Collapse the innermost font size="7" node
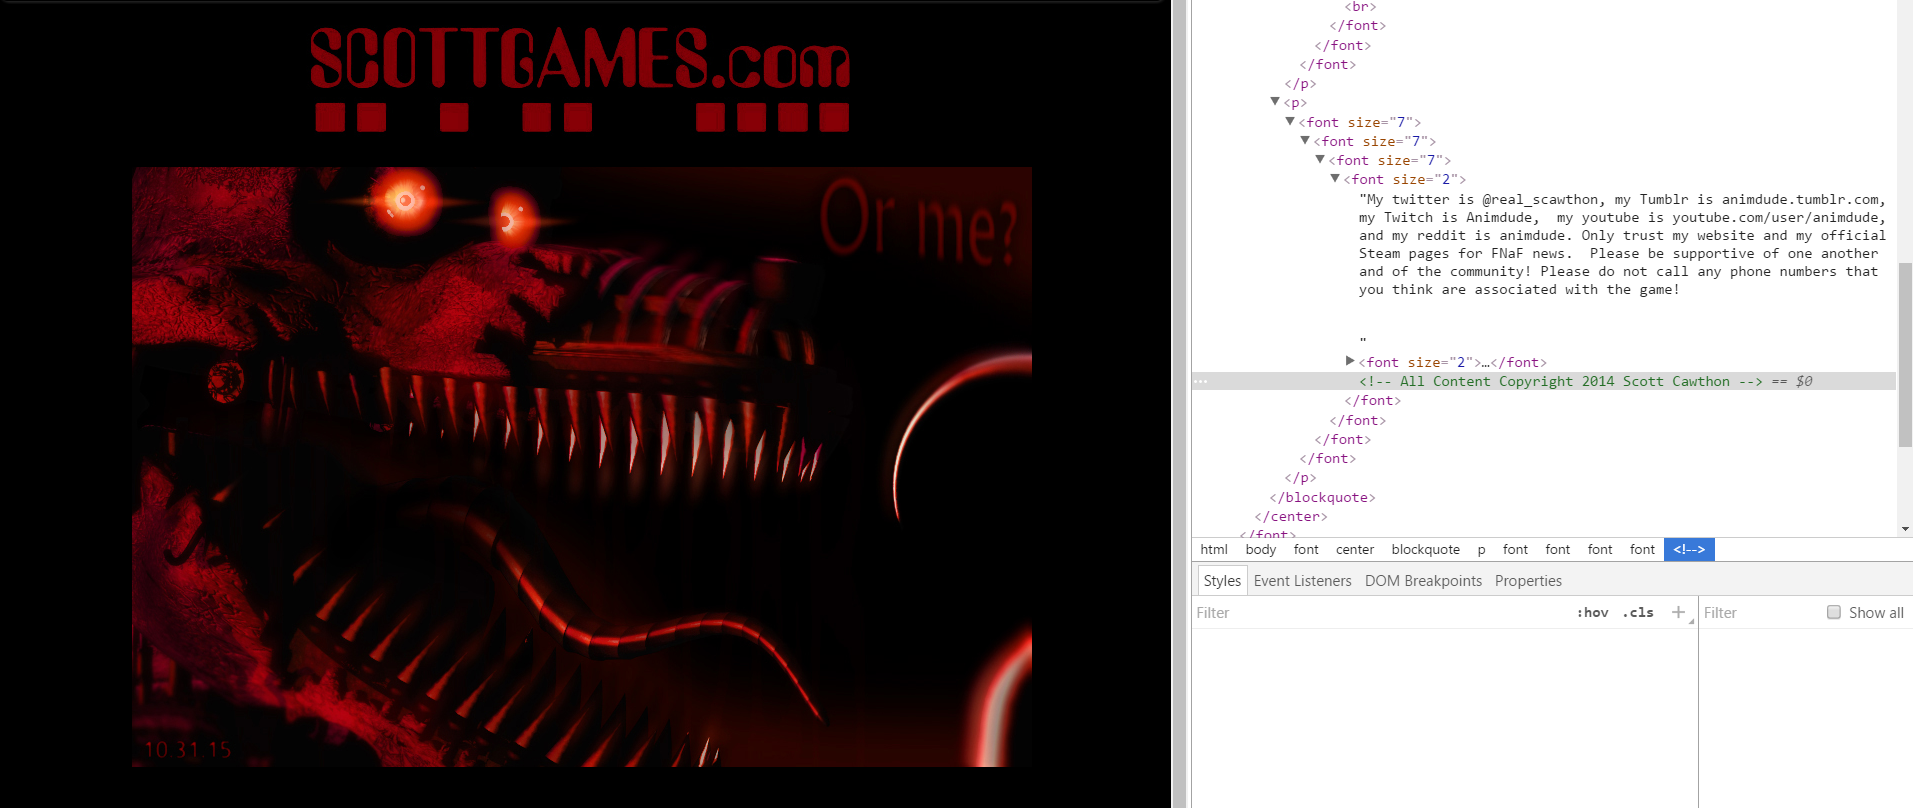 coord(1320,159)
